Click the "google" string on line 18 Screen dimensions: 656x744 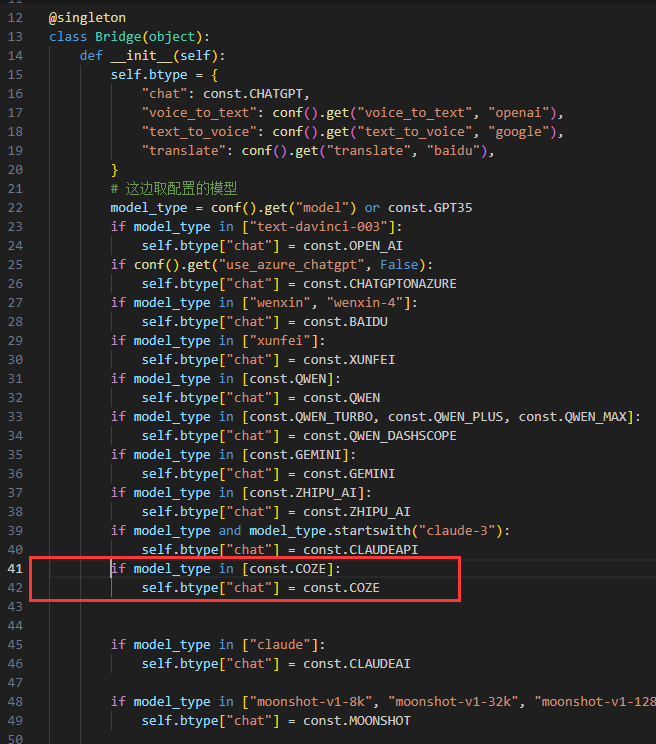[519, 131]
